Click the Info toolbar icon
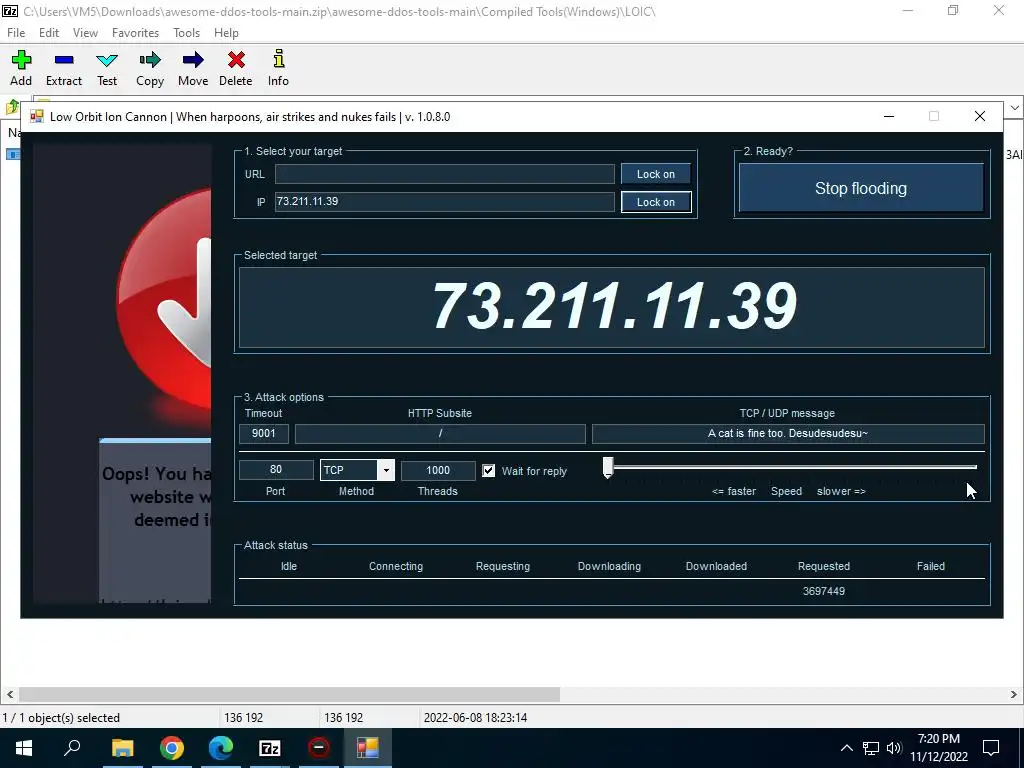This screenshot has width=1024, height=768. click(279, 59)
